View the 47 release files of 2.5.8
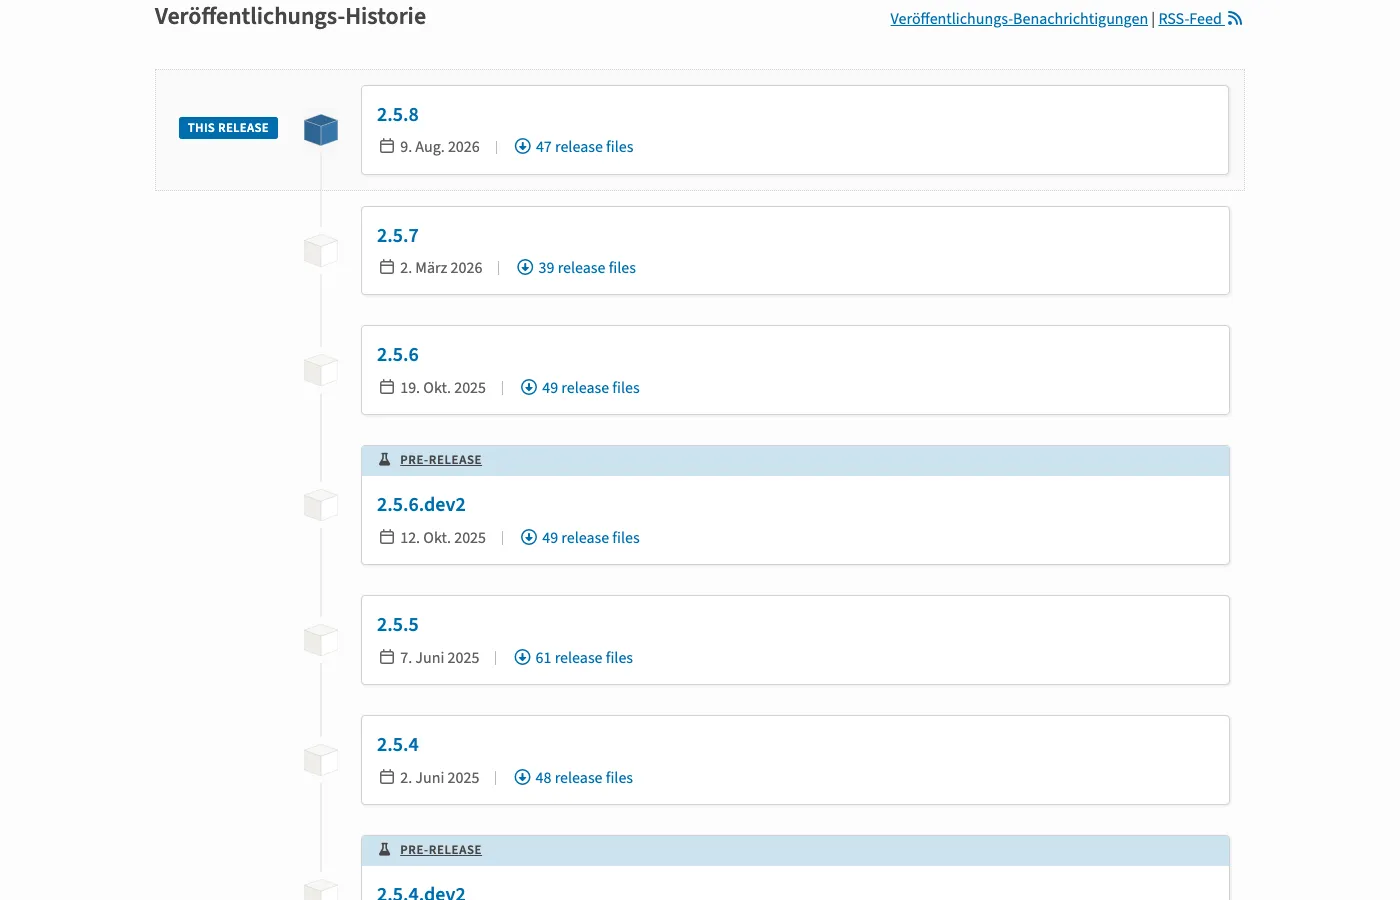This screenshot has width=1400, height=900. [x=585, y=147]
